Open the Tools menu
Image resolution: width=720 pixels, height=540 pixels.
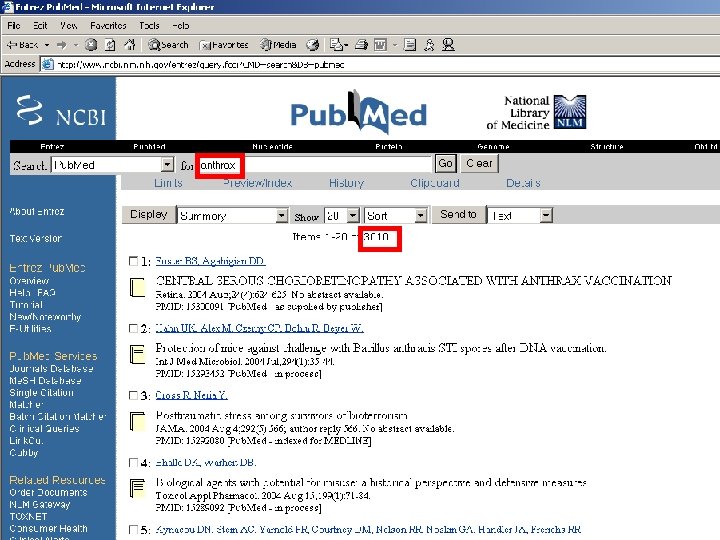coord(149,26)
